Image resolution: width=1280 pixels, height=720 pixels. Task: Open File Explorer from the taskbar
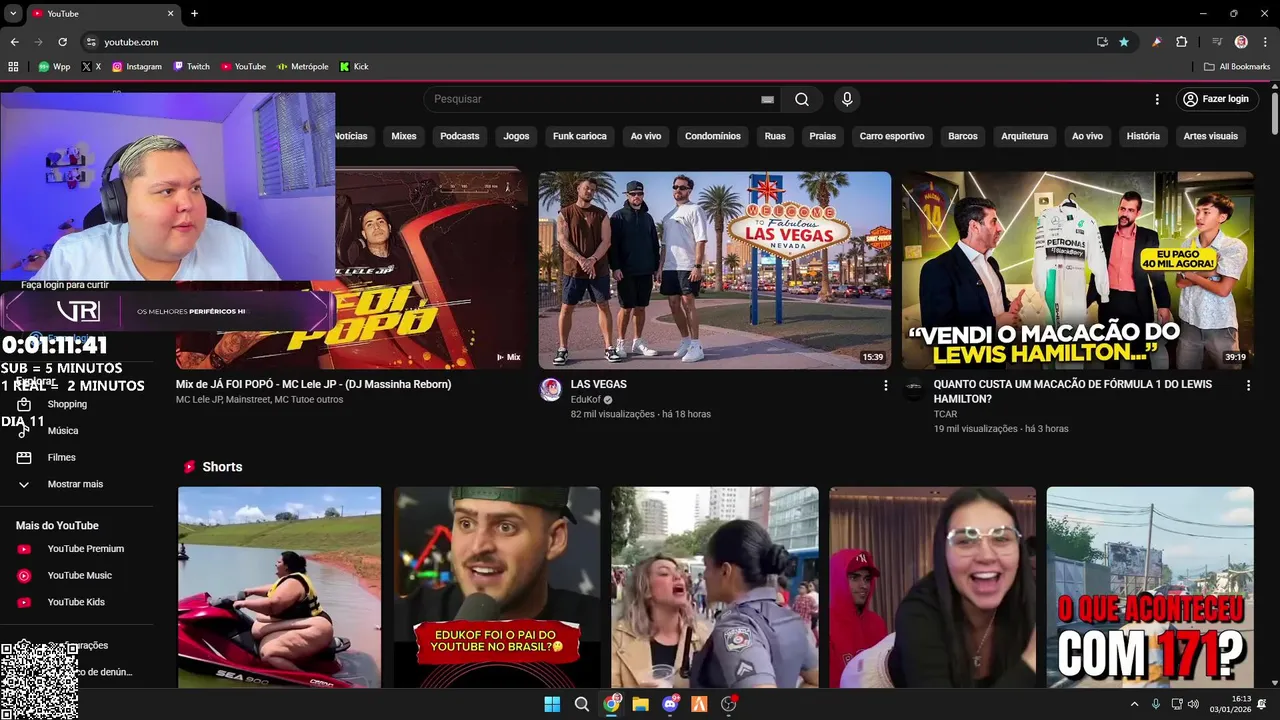pyautogui.click(x=640, y=704)
